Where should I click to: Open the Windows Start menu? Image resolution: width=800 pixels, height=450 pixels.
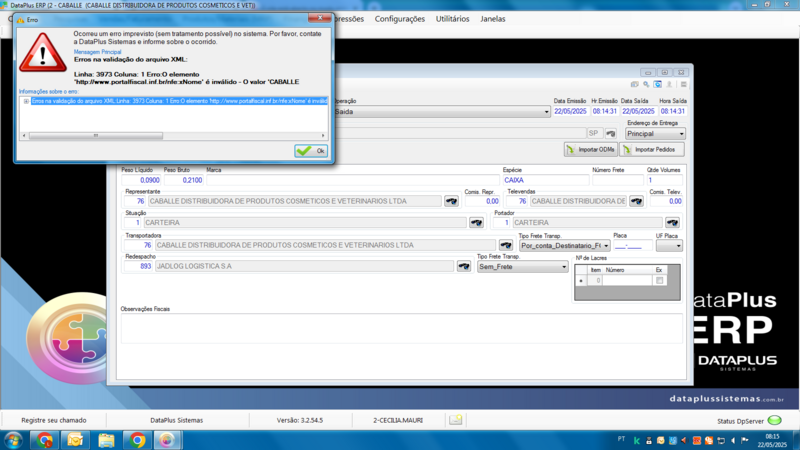[13, 440]
